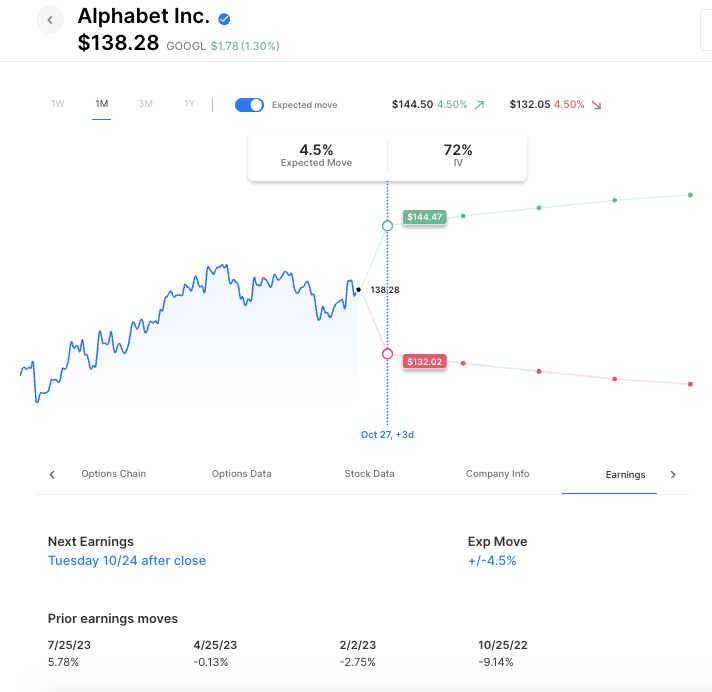Open the Stock Data tab

369,474
